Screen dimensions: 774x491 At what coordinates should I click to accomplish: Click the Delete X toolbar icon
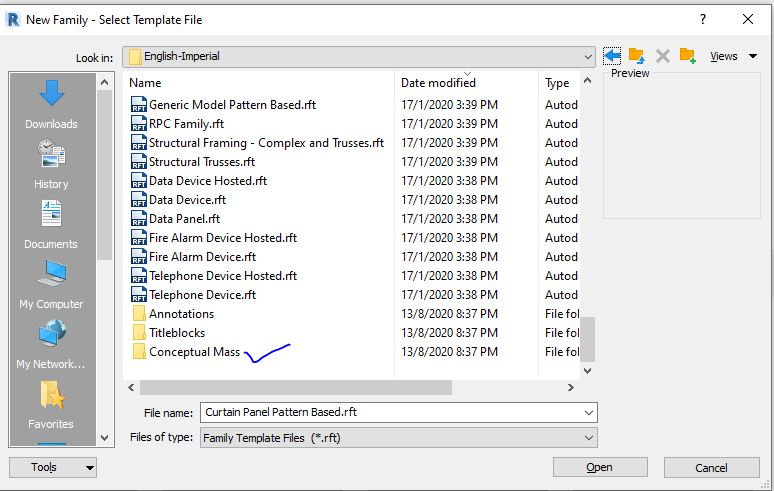pos(662,56)
